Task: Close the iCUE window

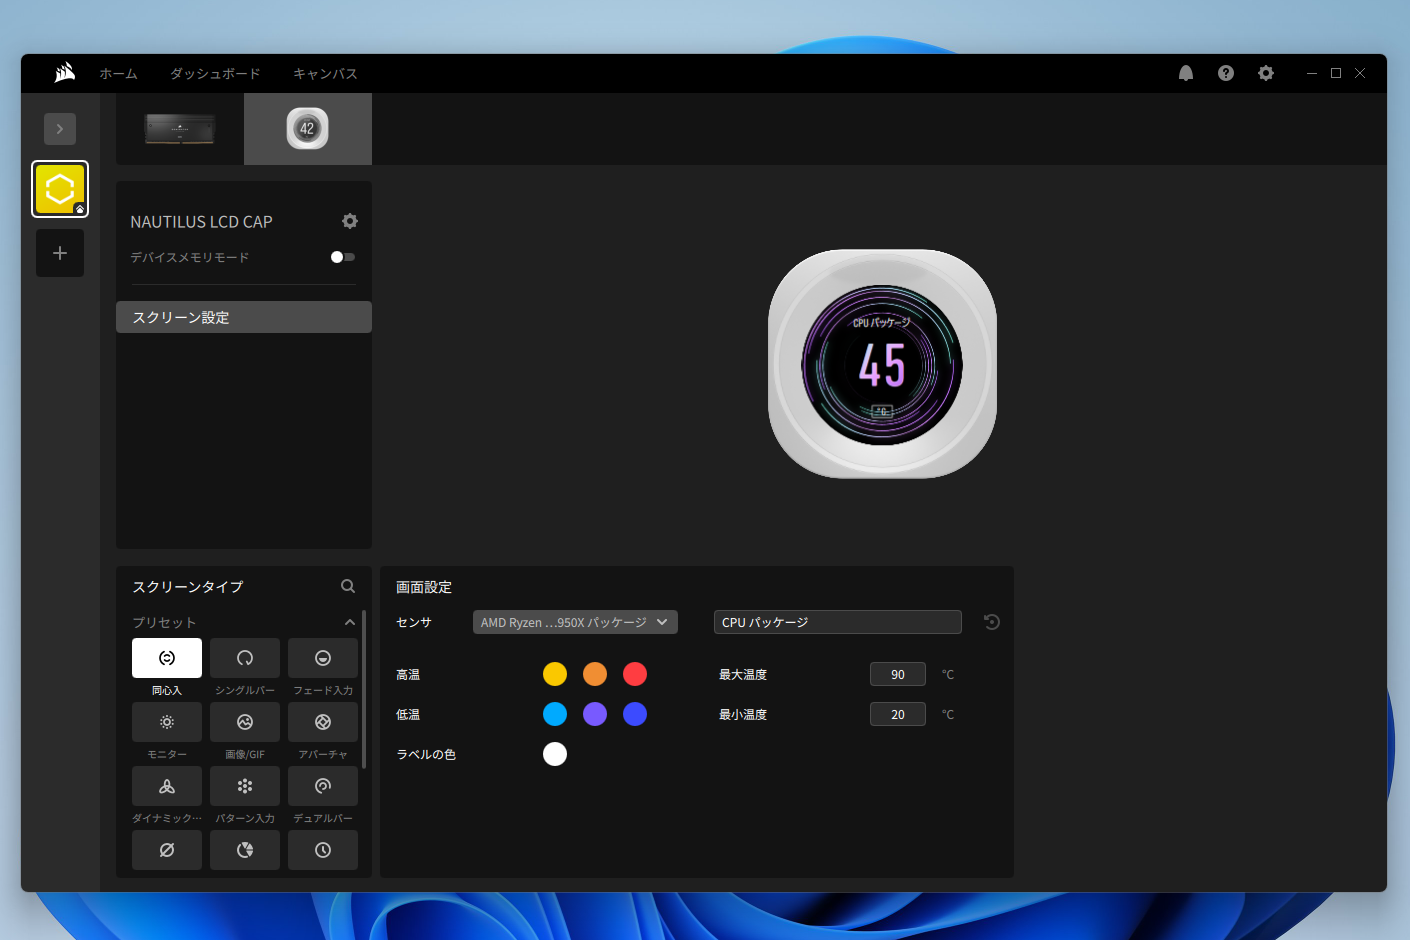Action: (x=1360, y=73)
